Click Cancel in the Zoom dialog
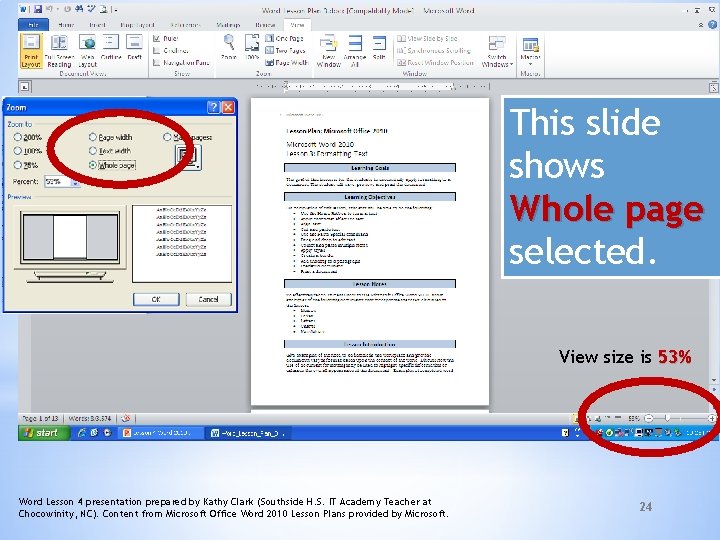The height and width of the screenshot is (540, 720). click(x=208, y=299)
